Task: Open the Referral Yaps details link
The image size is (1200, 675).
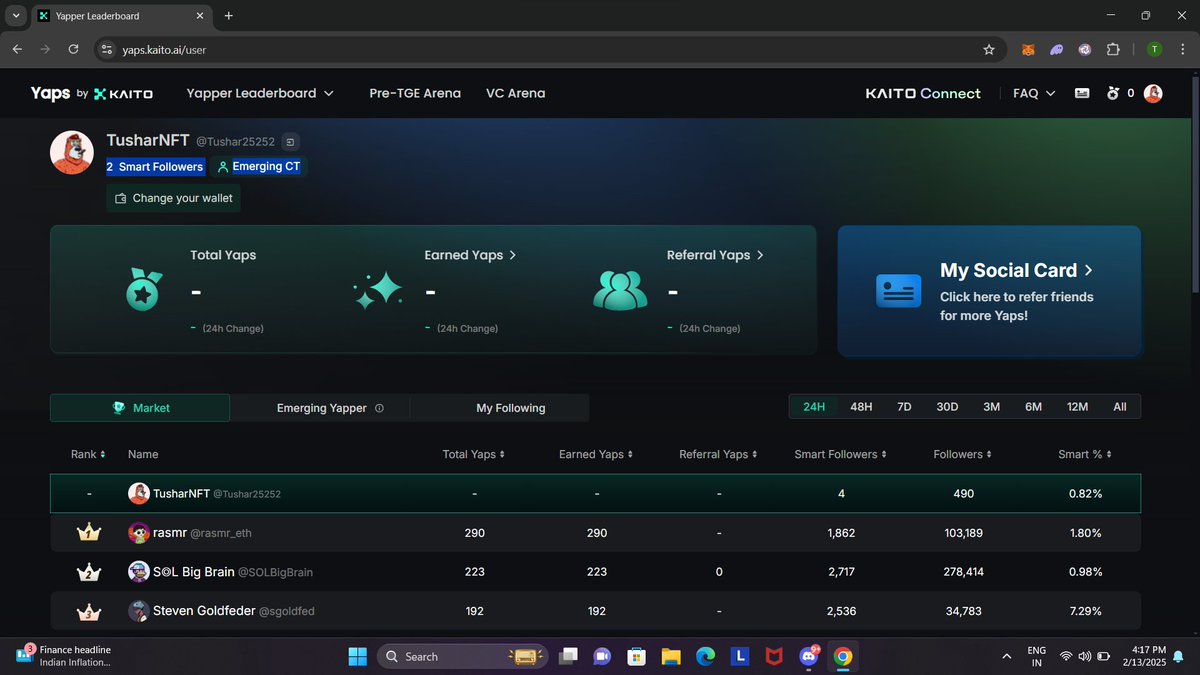Action: pos(715,255)
